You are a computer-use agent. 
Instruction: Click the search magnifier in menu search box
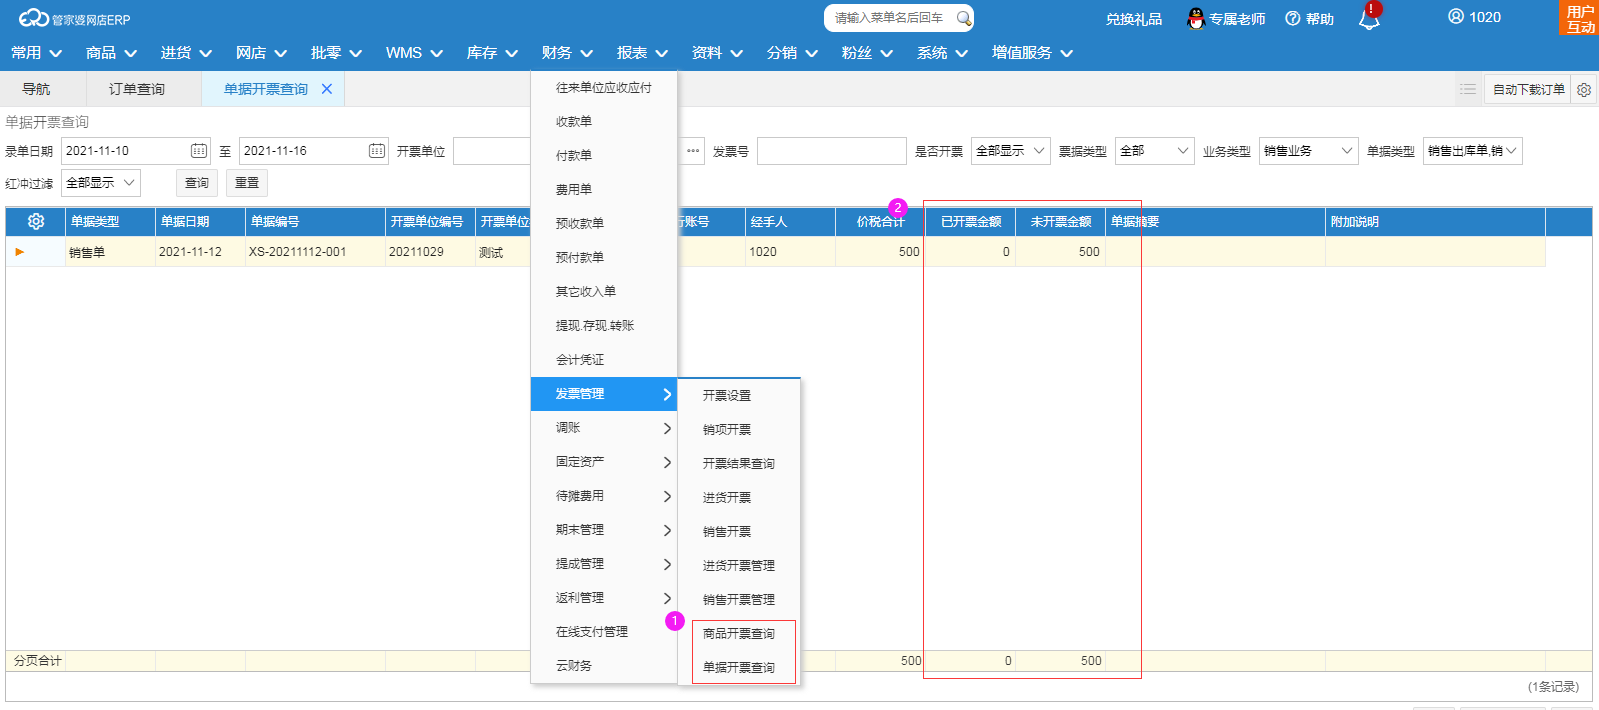pos(963,18)
